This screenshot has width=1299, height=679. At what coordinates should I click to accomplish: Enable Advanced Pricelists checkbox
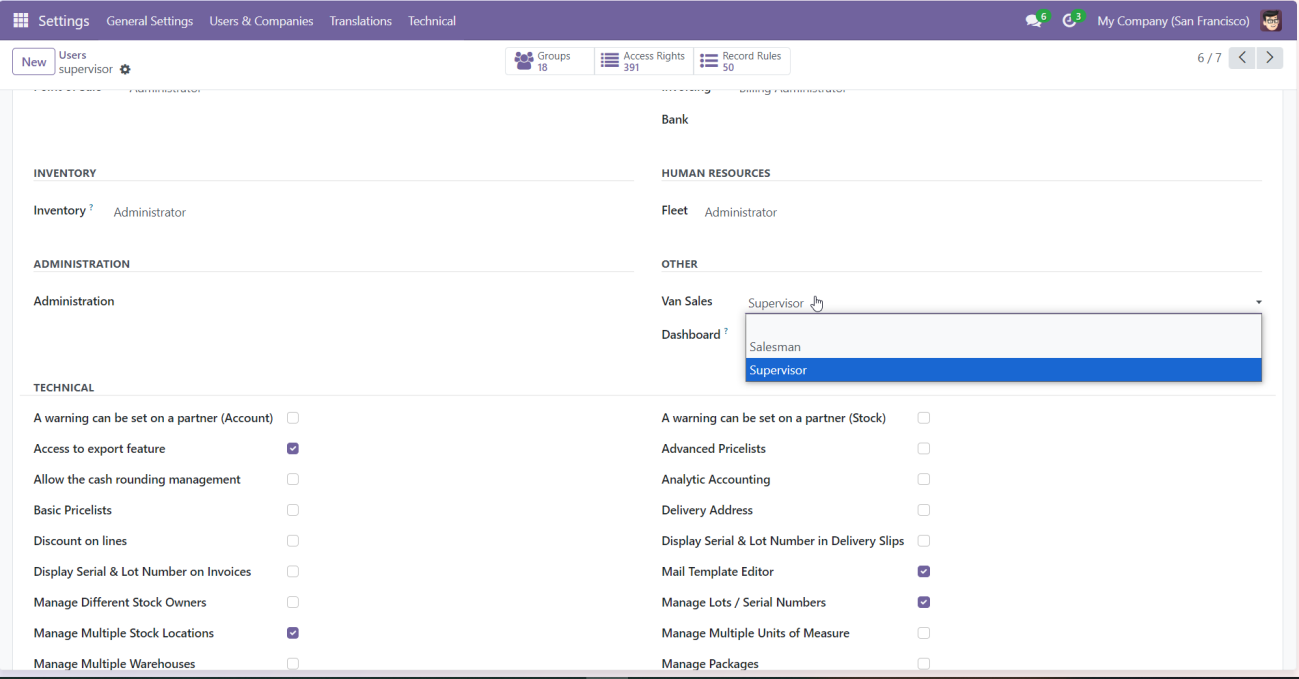(924, 449)
